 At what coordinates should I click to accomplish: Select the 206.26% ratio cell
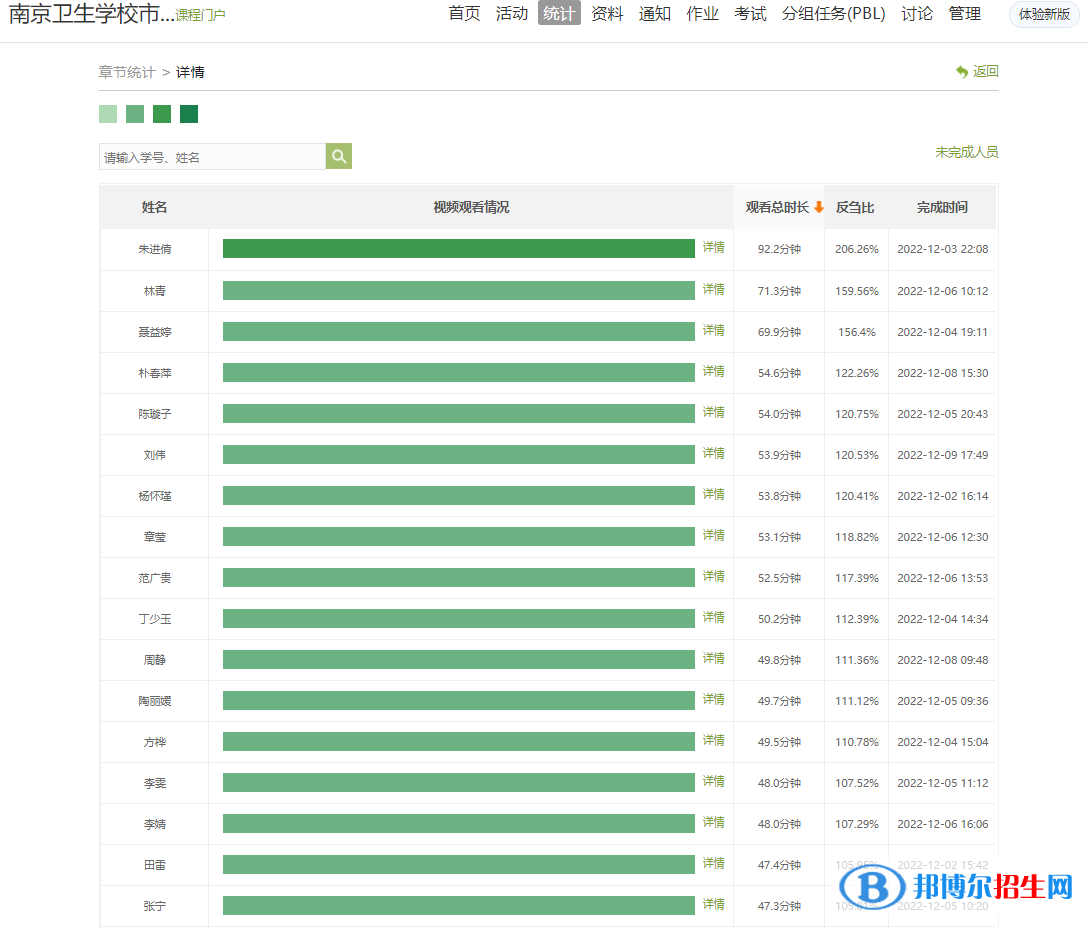click(x=857, y=249)
